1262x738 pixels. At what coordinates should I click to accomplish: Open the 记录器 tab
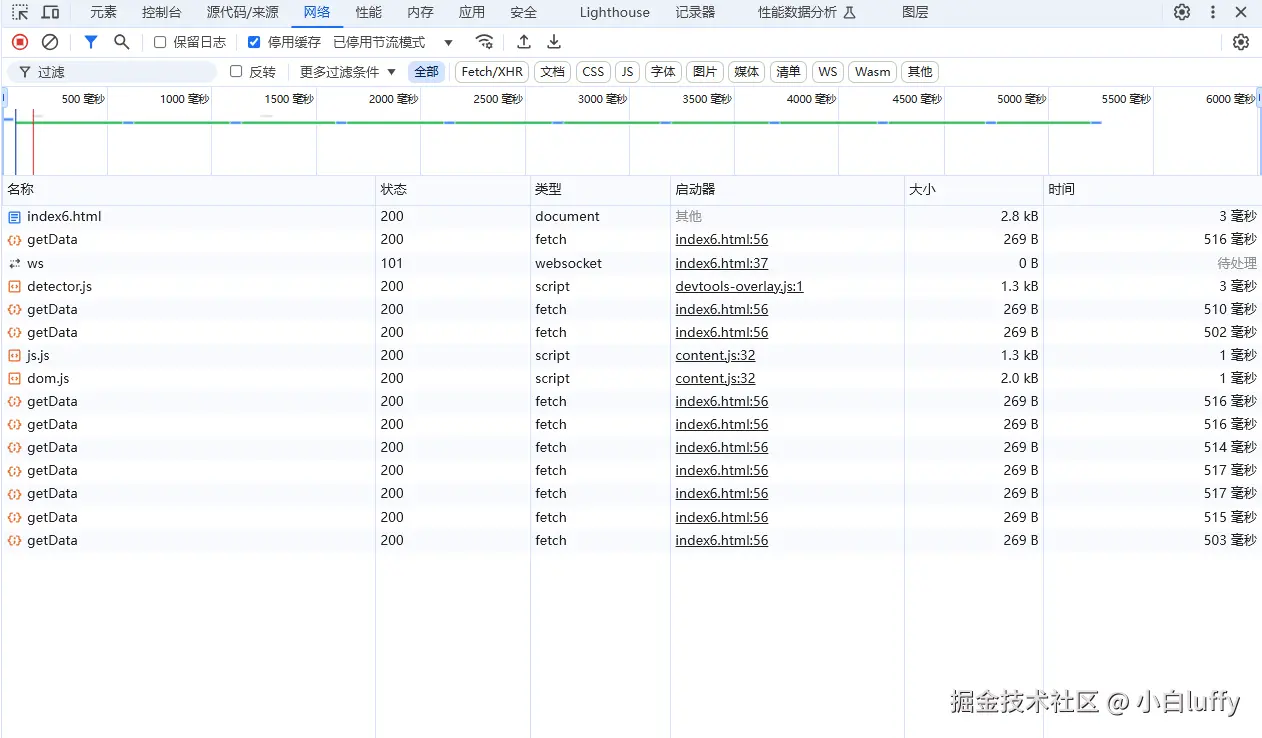[695, 13]
